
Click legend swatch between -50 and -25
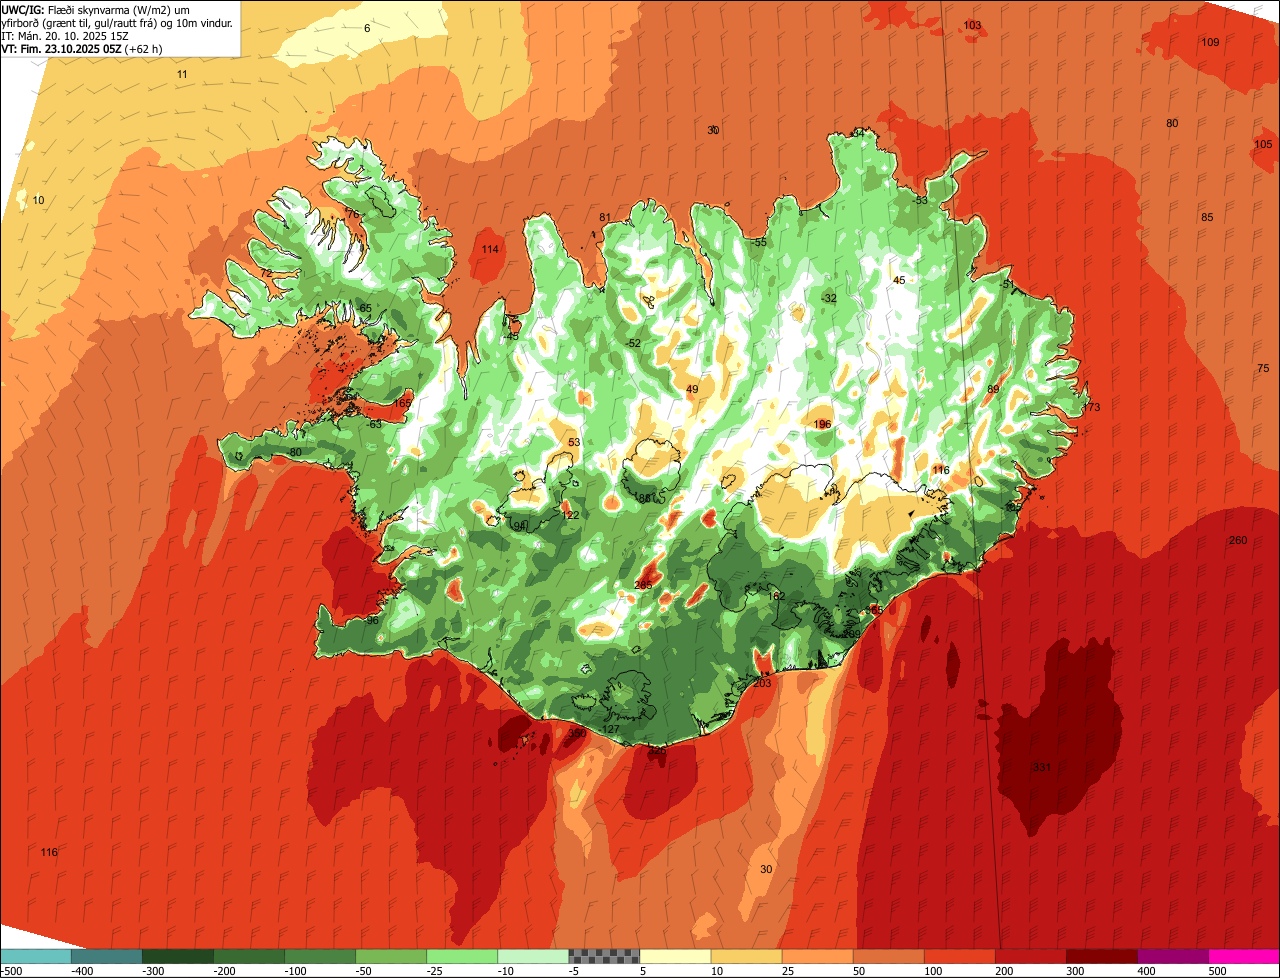coord(391,956)
